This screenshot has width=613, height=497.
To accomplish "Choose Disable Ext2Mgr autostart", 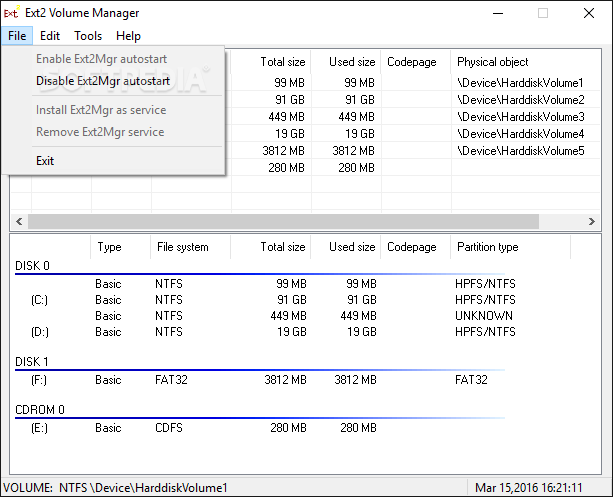I will tap(103, 81).
